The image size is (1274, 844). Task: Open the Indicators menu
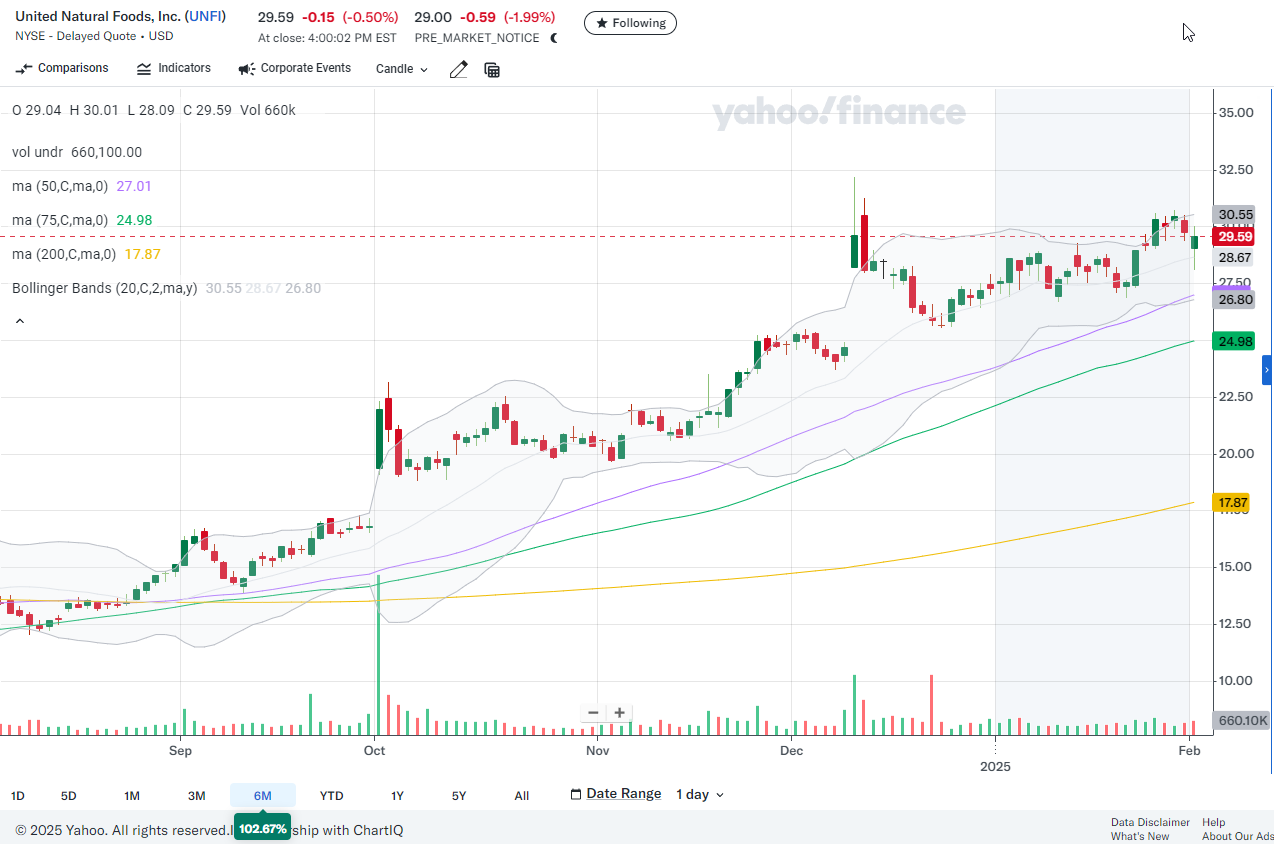coord(174,68)
